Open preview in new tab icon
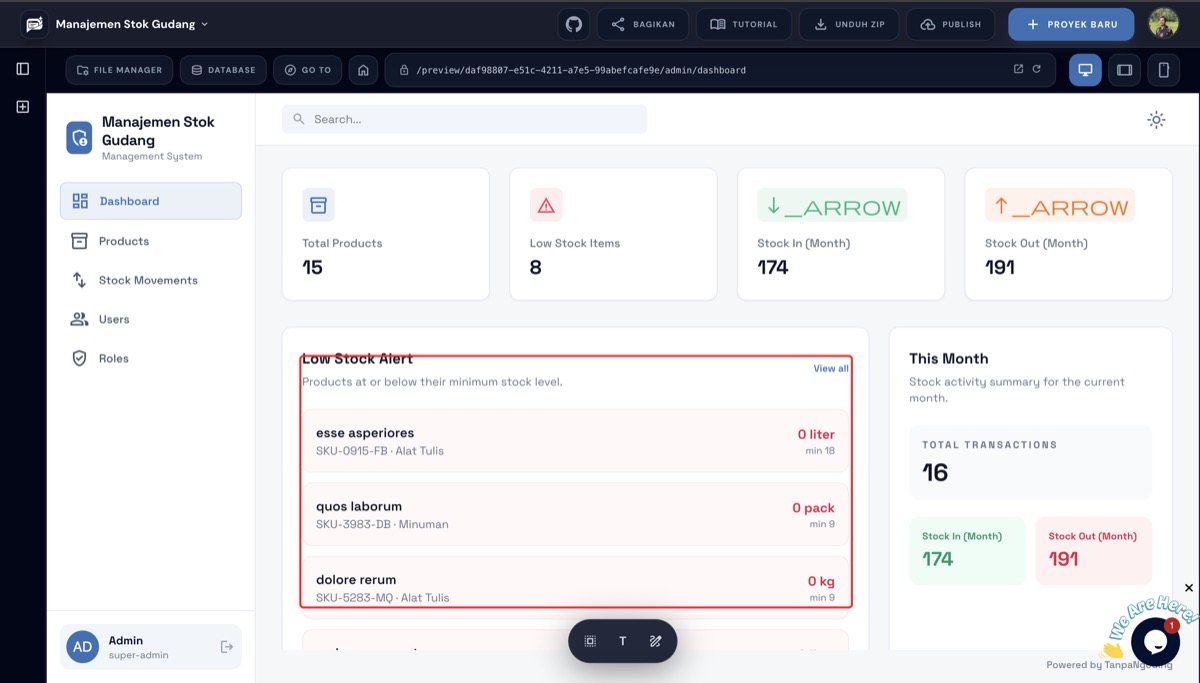The width and height of the screenshot is (1200, 683). (1018, 69)
